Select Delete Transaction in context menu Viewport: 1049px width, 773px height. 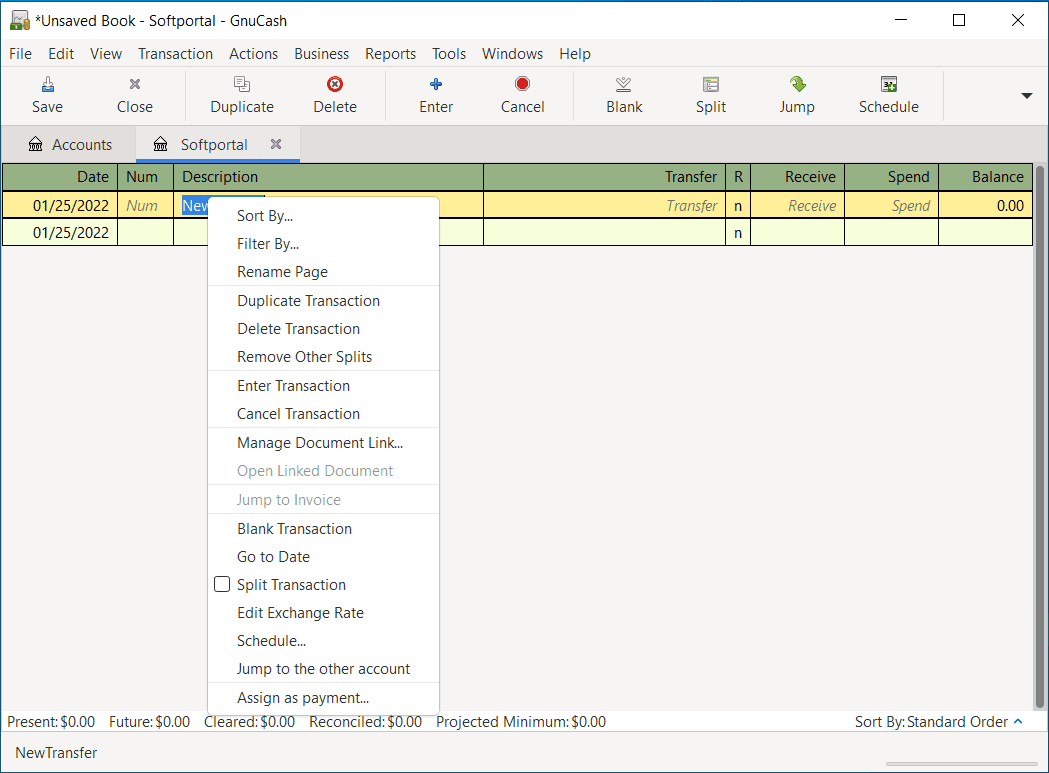pyautogui.click(x=323, y=329)
